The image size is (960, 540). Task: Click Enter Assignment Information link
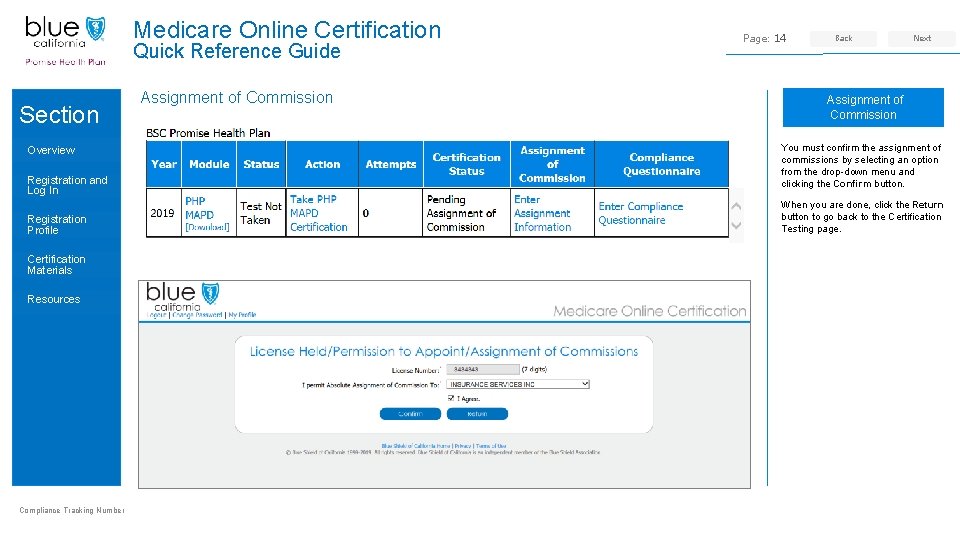[542, 213]
